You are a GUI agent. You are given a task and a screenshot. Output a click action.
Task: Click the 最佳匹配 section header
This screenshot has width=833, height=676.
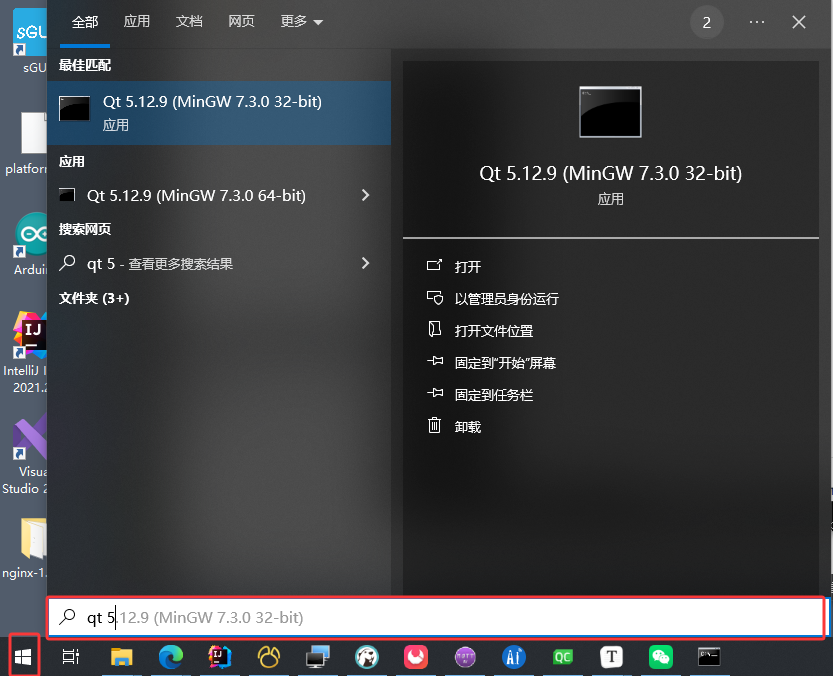(84, 65)
